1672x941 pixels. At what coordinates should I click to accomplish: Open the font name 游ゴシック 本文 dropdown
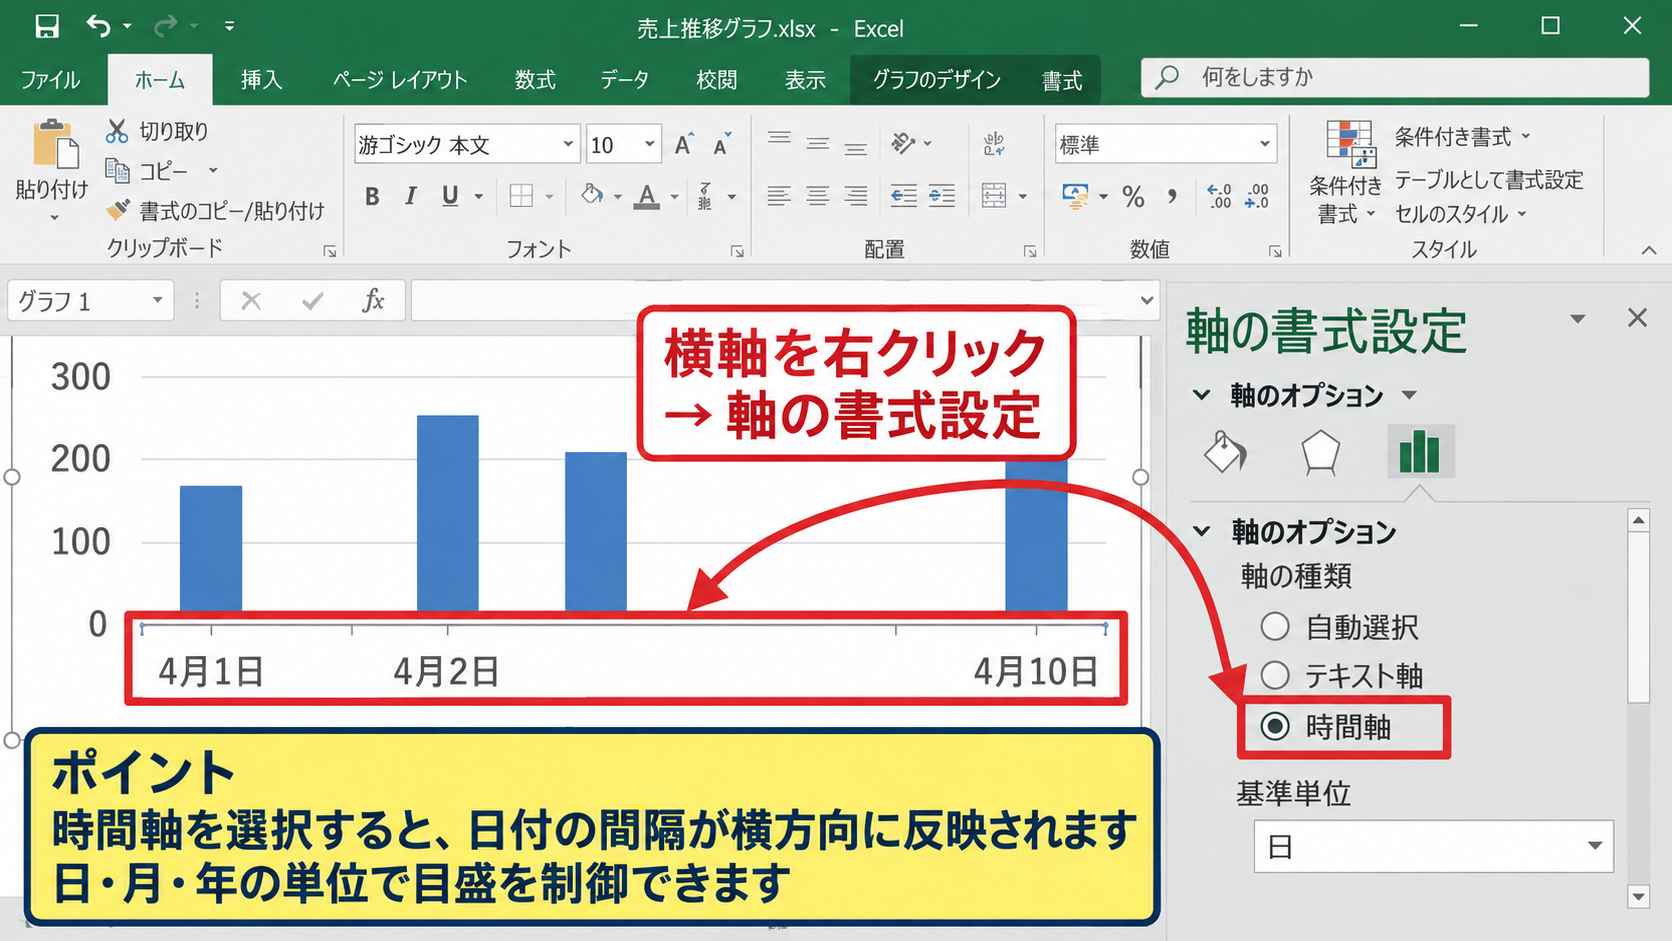pyautogui.click(x=568, y=144)
